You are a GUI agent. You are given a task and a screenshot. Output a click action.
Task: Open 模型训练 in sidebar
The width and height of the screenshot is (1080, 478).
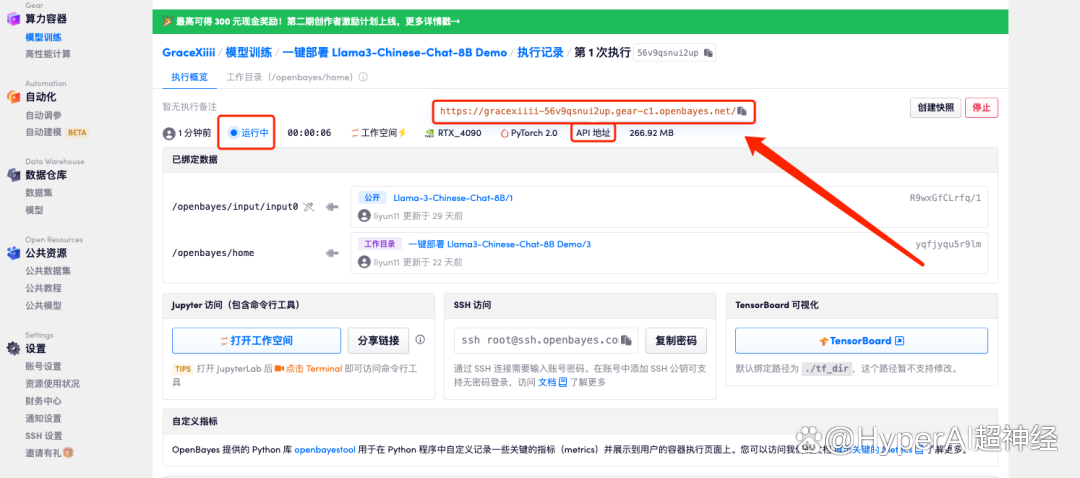pos(43,37)
